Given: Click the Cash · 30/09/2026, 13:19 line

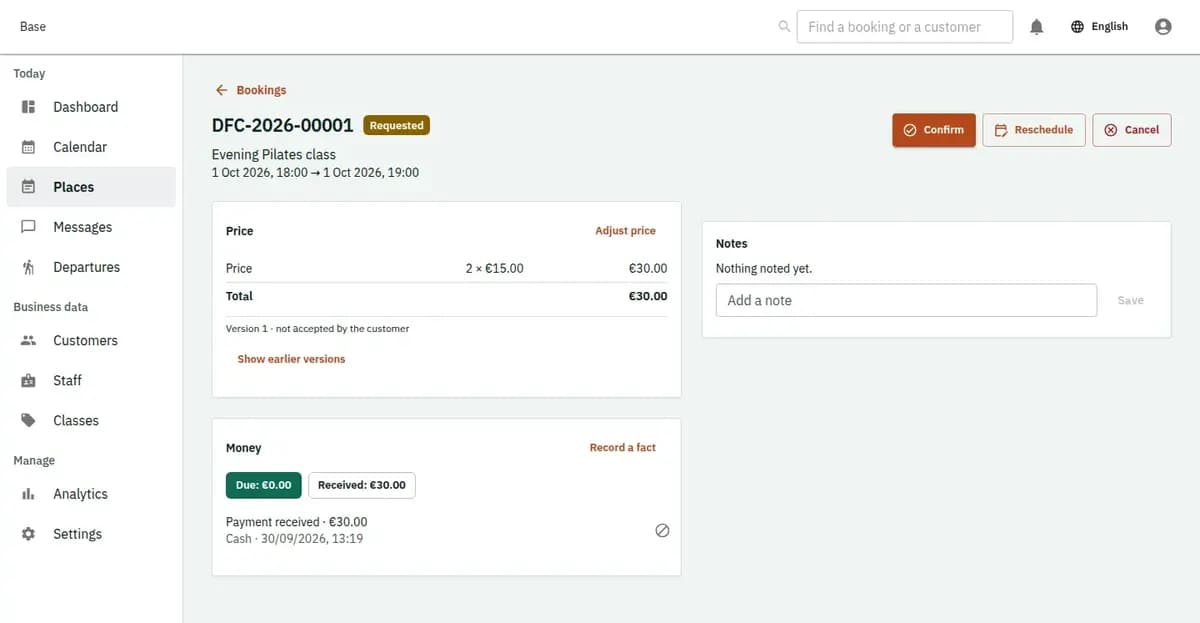Looking at the screenshot, I should (x=295, y=539).
